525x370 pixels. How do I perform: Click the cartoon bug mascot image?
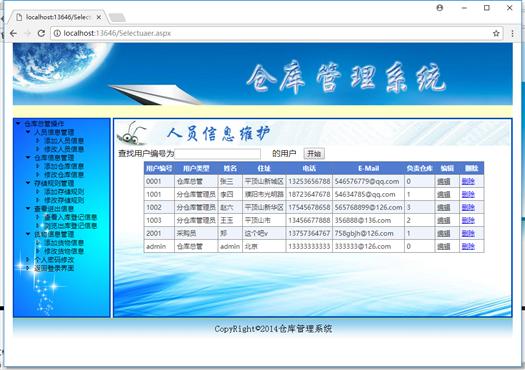coord(132,133)
